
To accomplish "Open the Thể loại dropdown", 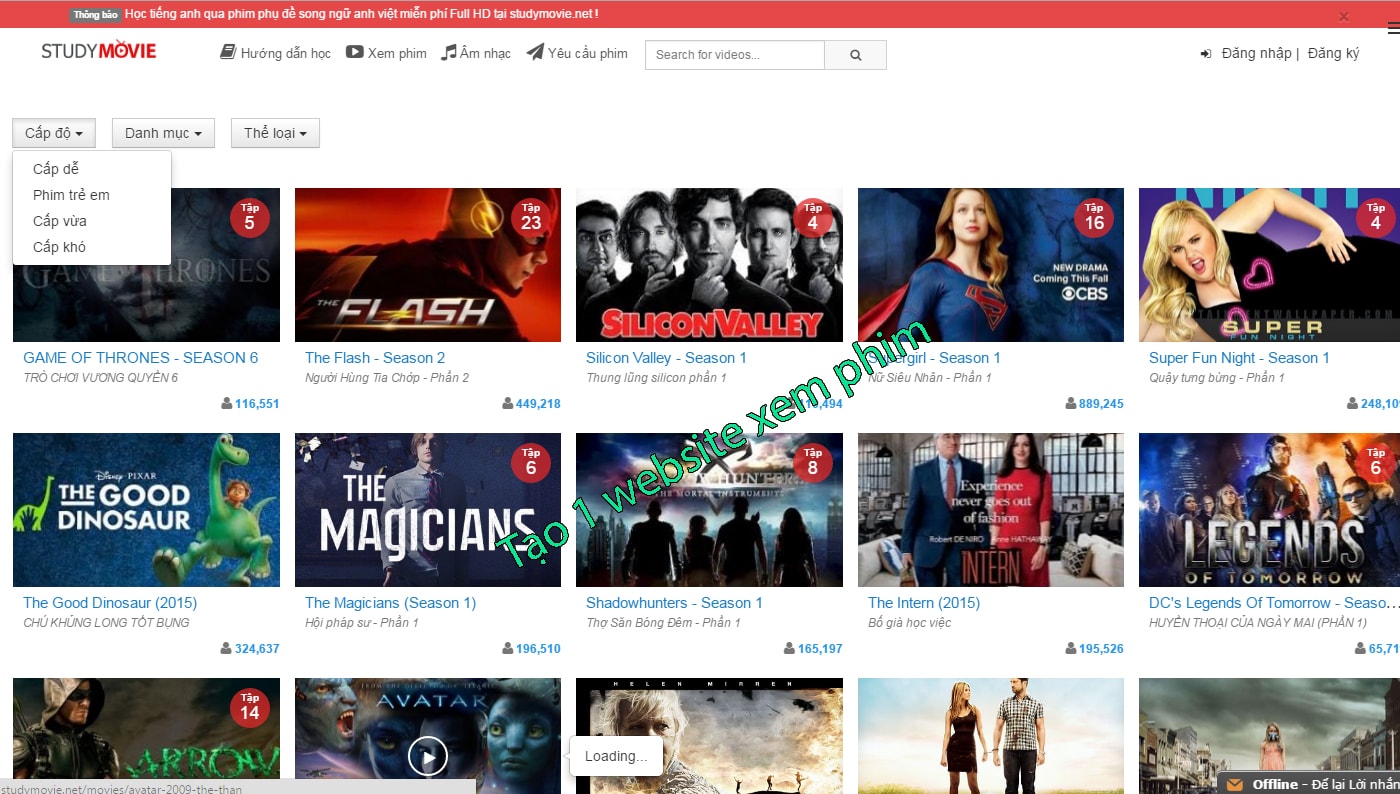I will click(275, 132).
